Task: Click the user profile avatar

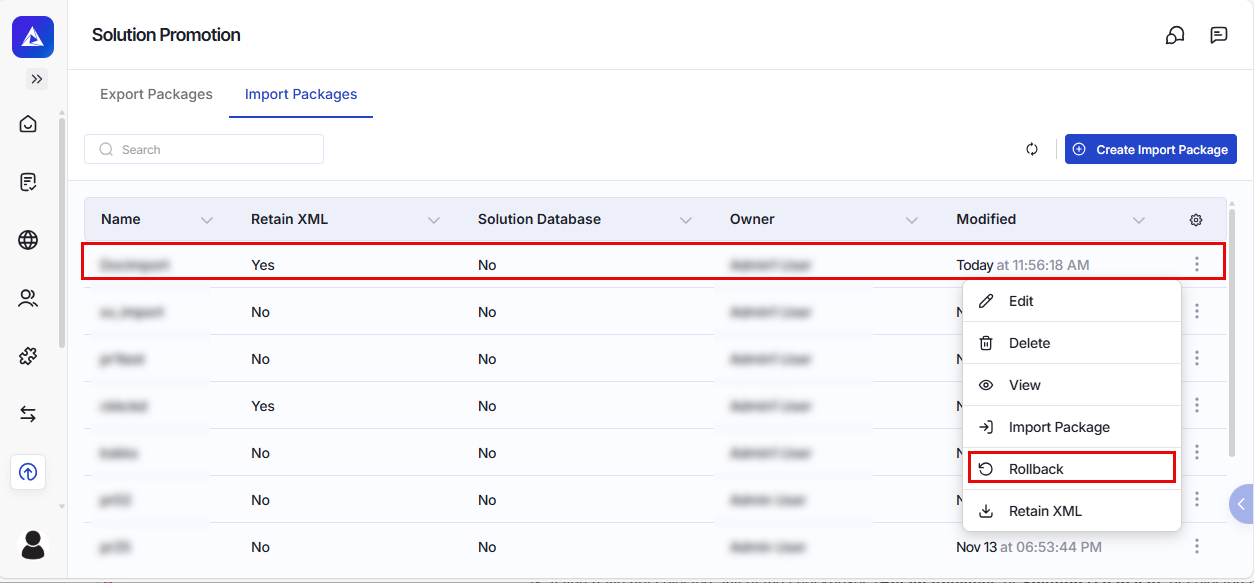Action: coord(33,544)
